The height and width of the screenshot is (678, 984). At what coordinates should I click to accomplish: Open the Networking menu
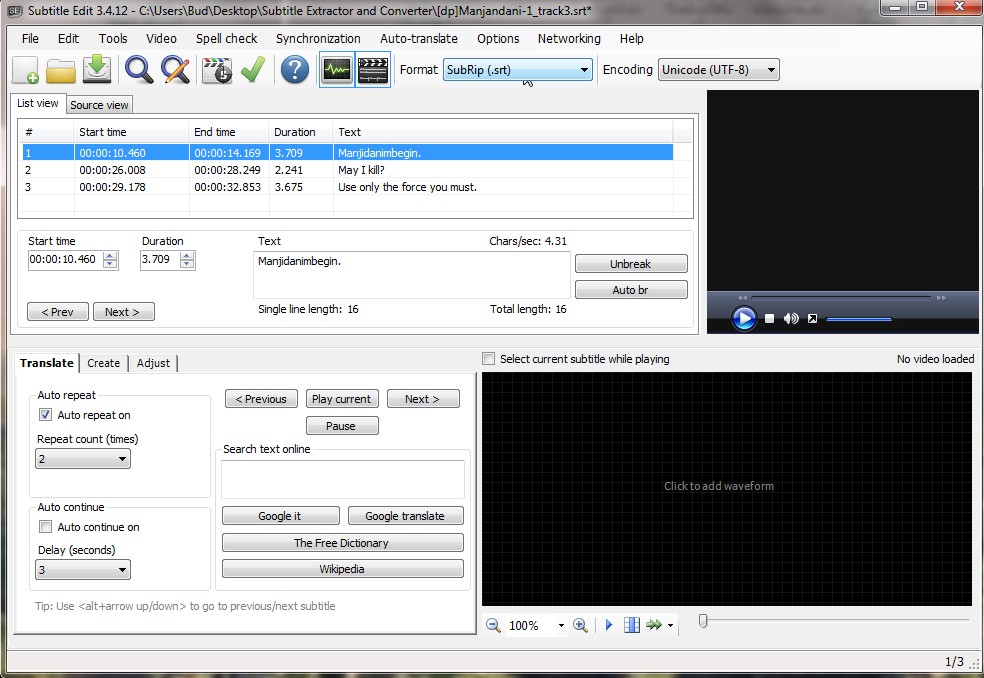[x=569, y=38]
